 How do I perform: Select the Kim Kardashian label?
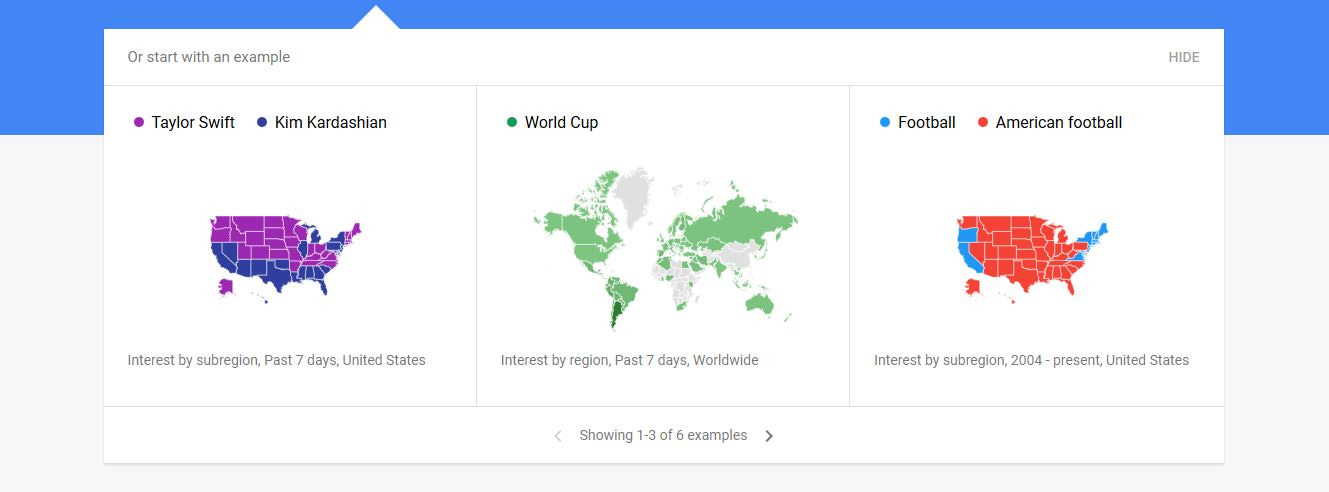pos(331,122)
